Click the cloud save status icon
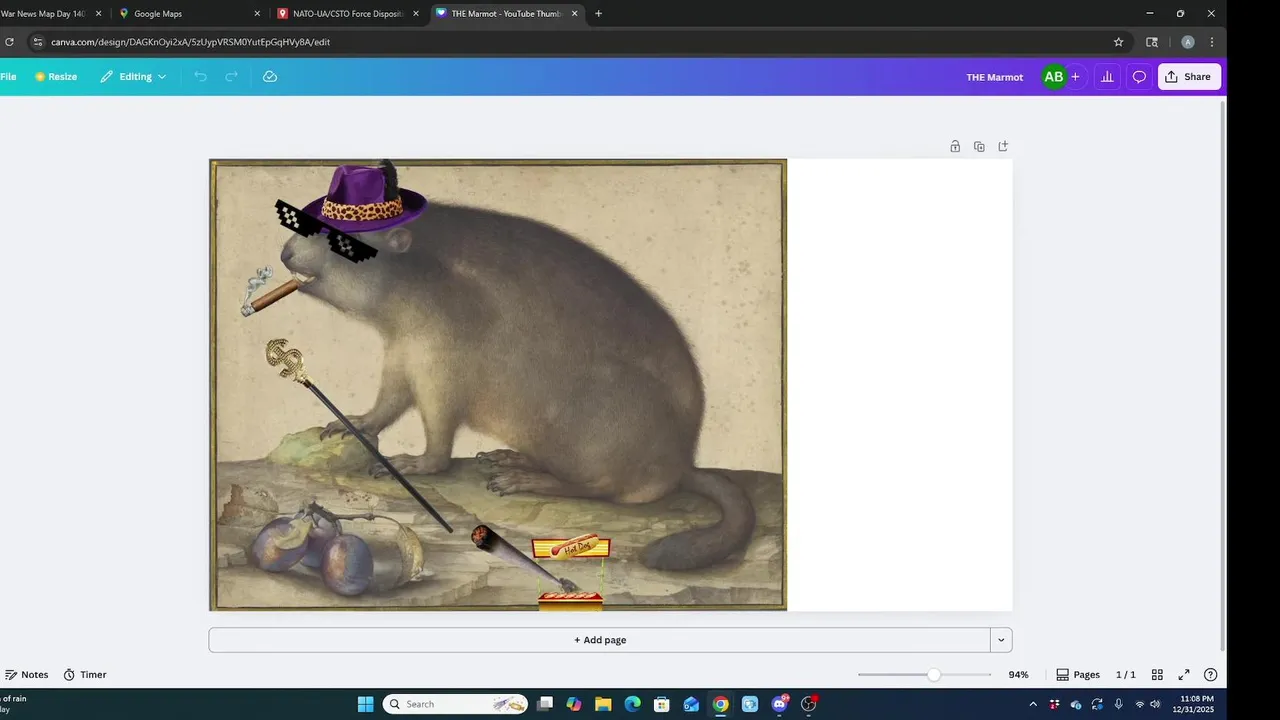This screenshot has height=720, width=1280. (x=270, y=77)
